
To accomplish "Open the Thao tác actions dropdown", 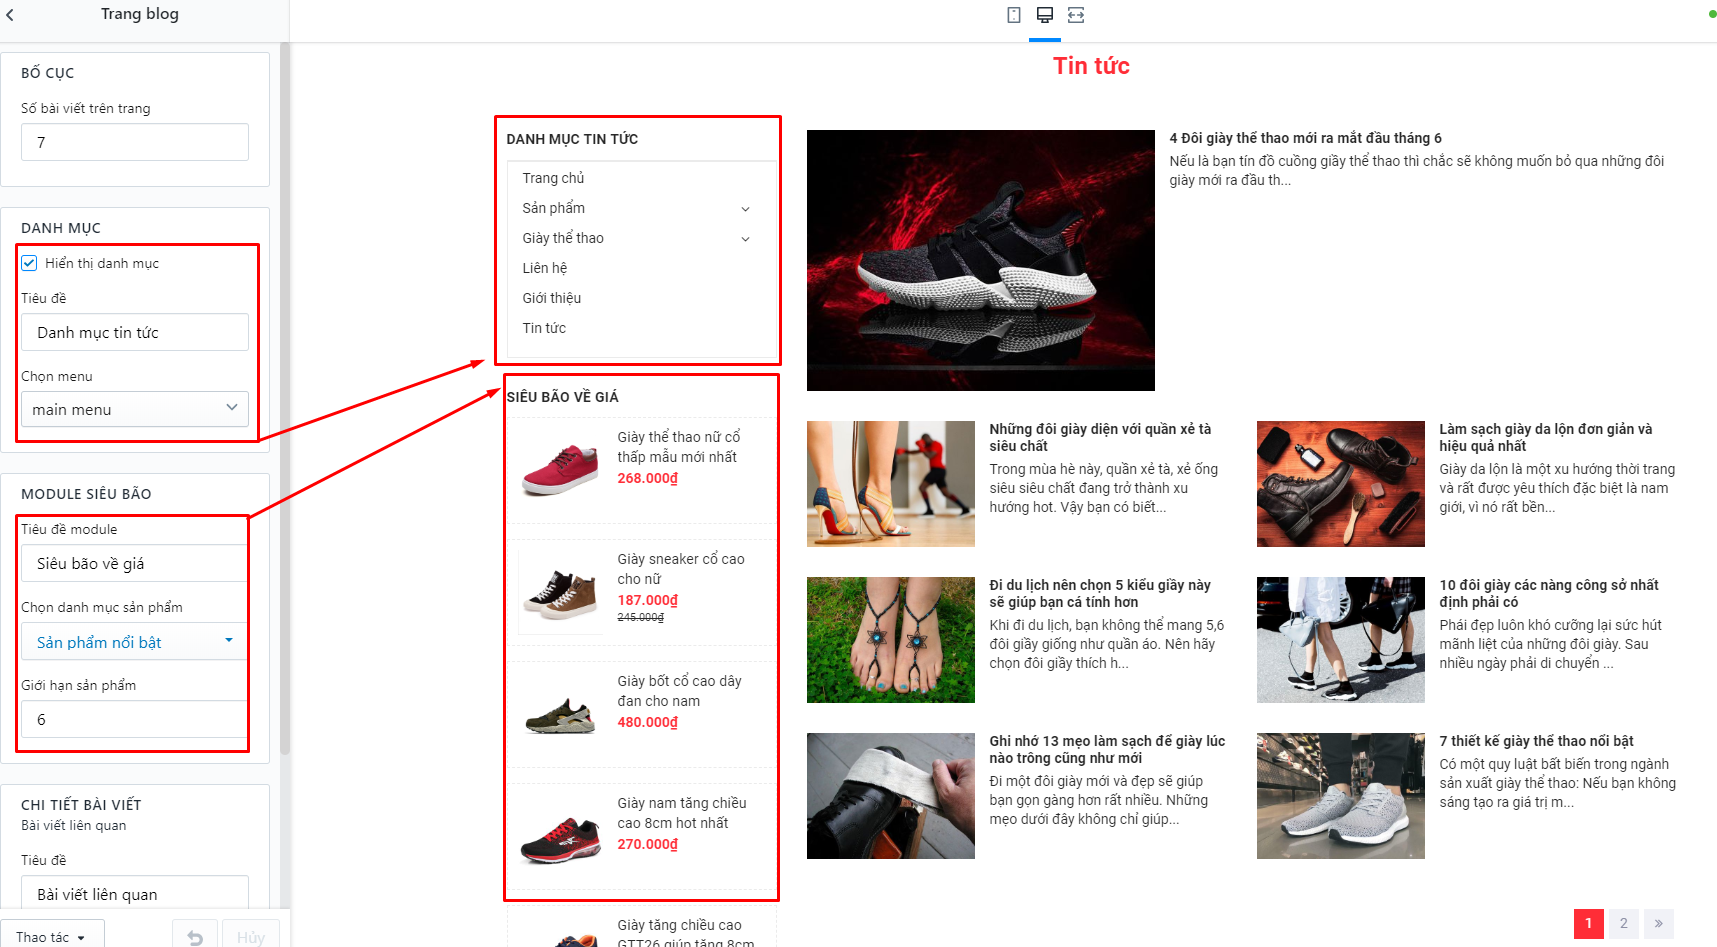I will [x=52, y=937].
